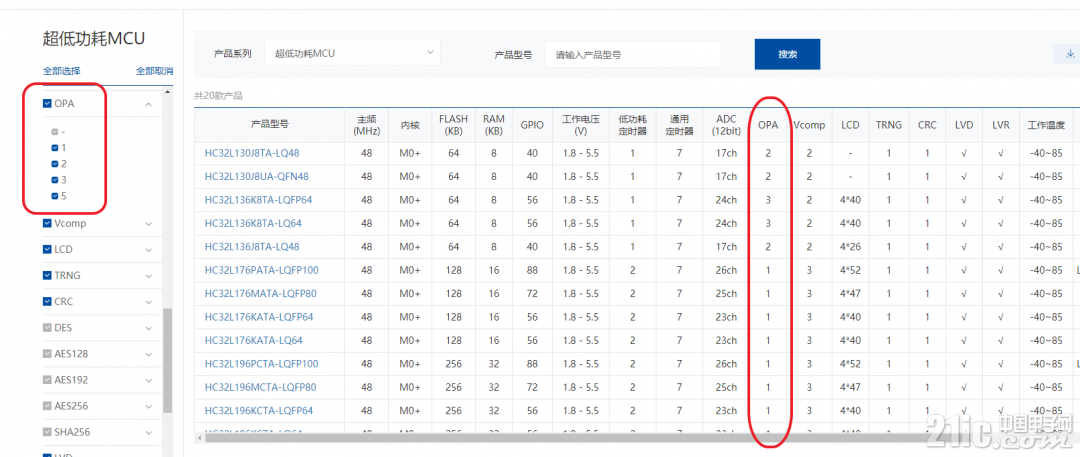Click the 工作电压 column header

click(581, 125)
